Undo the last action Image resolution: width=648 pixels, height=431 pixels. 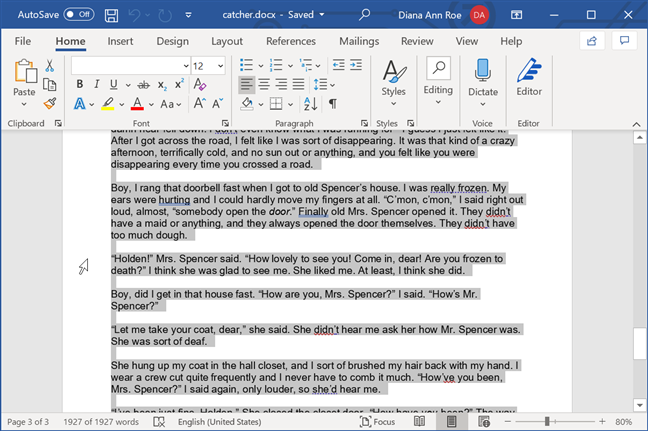[134, 15]
